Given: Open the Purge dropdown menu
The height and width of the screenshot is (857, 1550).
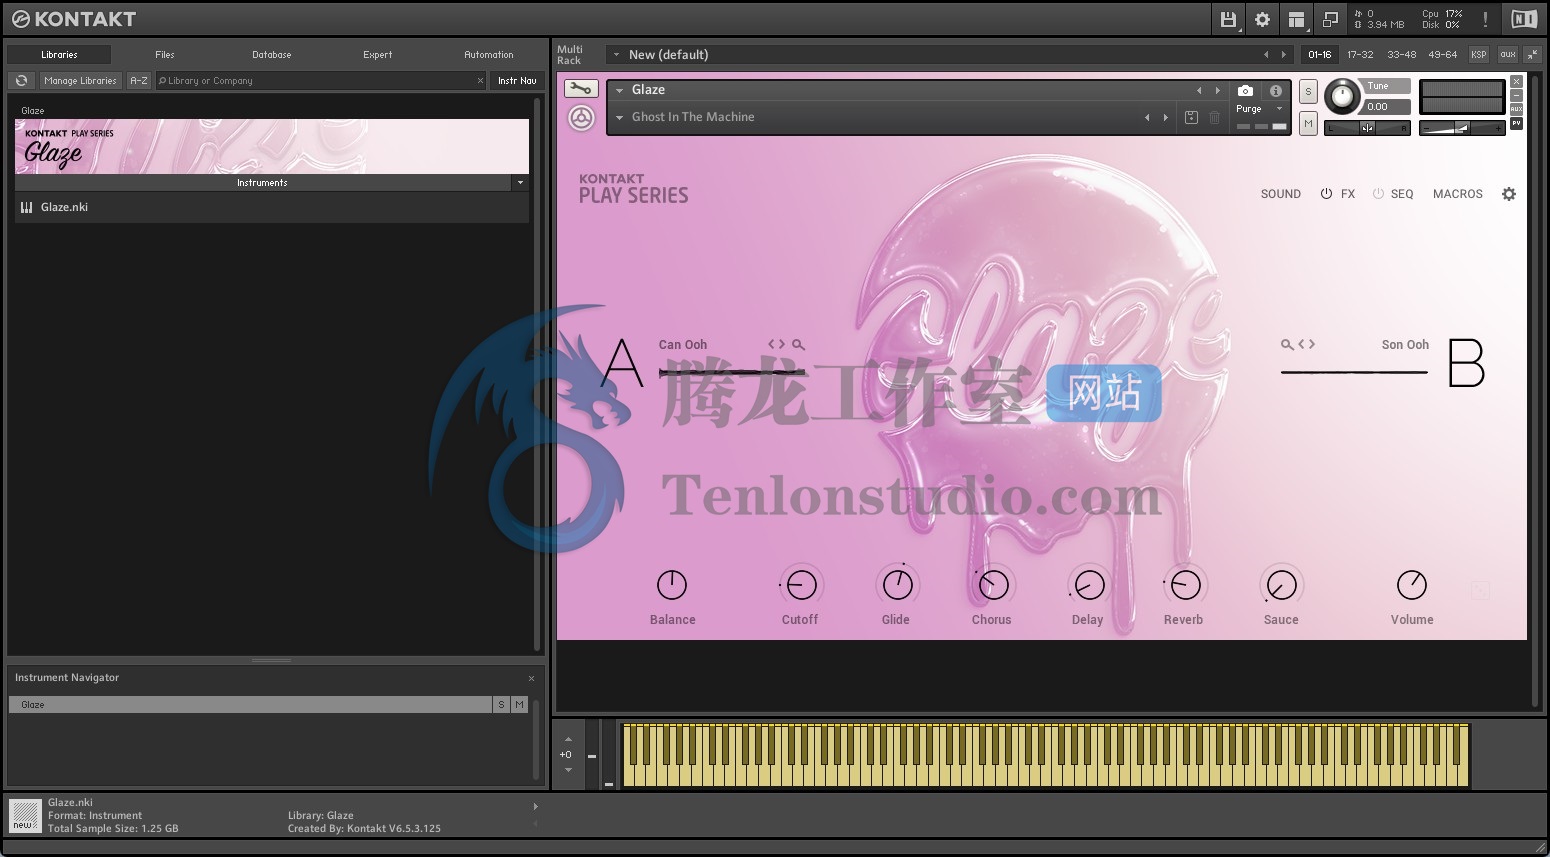Looking at the screenshot, I should tap(1279, 108).
